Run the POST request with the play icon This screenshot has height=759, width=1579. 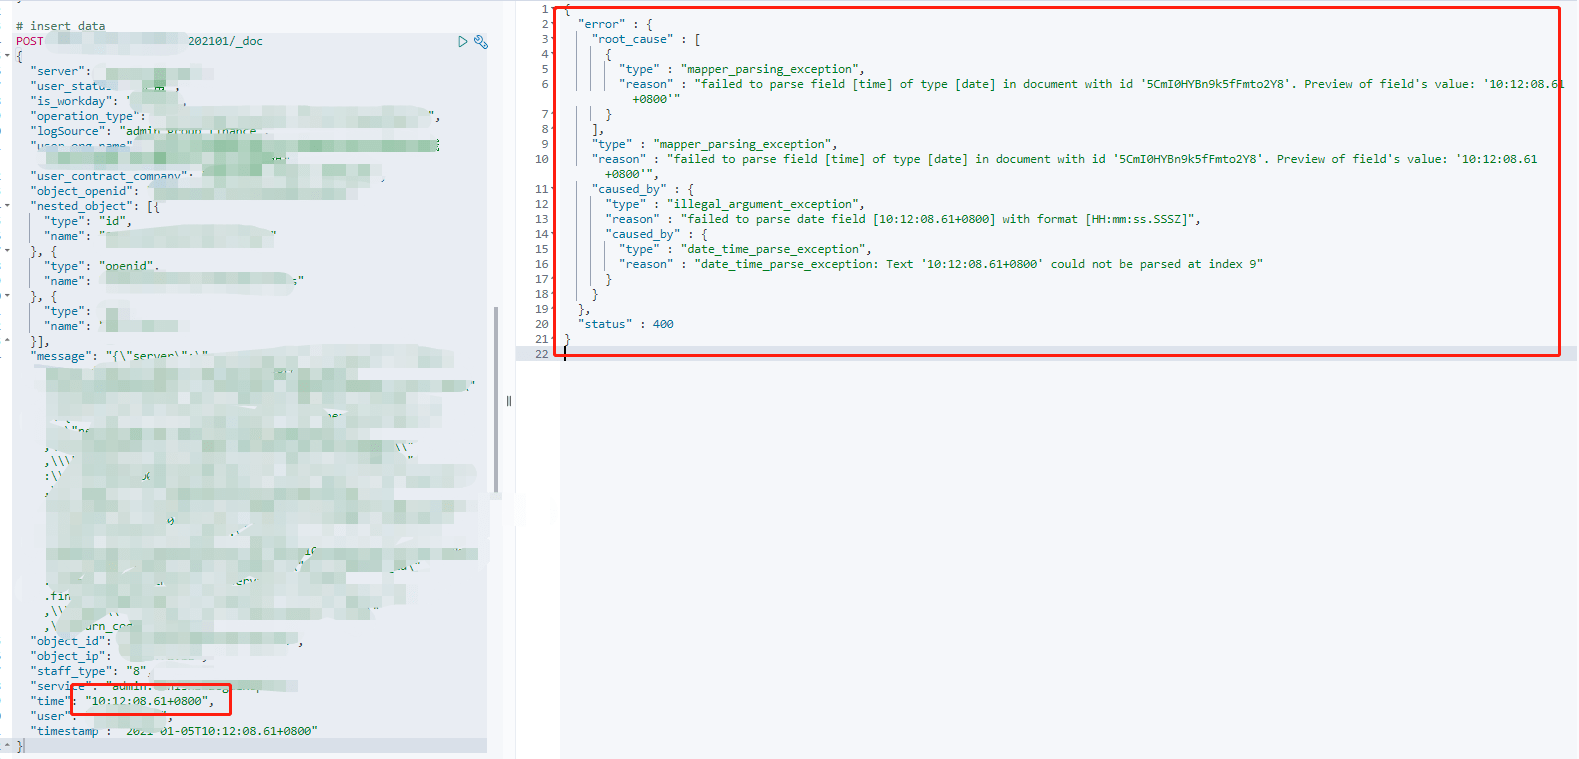click(x=462, y=41)
